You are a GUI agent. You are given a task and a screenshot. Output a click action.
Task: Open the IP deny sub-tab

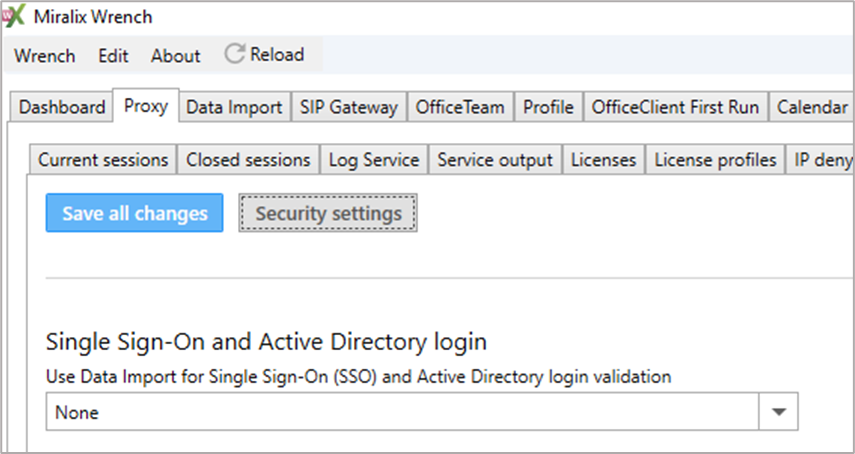(820, 160)
